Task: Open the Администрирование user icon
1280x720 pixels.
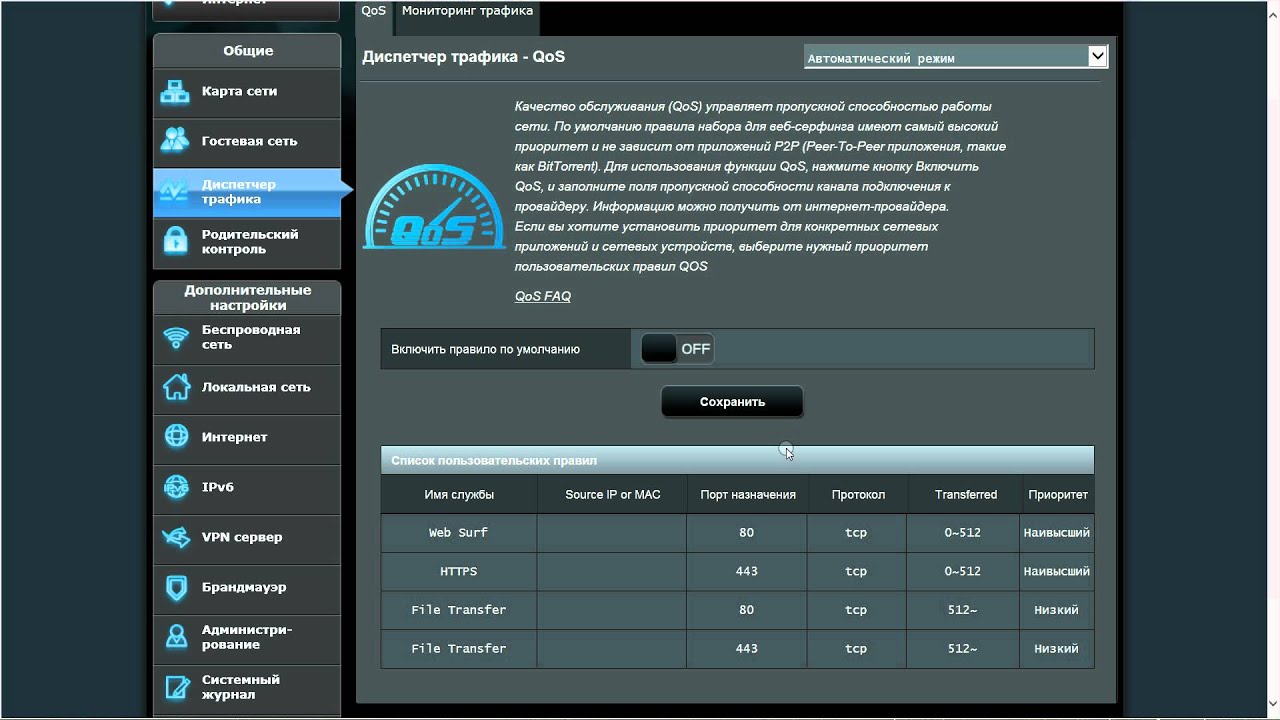Action: click(176, 637)
